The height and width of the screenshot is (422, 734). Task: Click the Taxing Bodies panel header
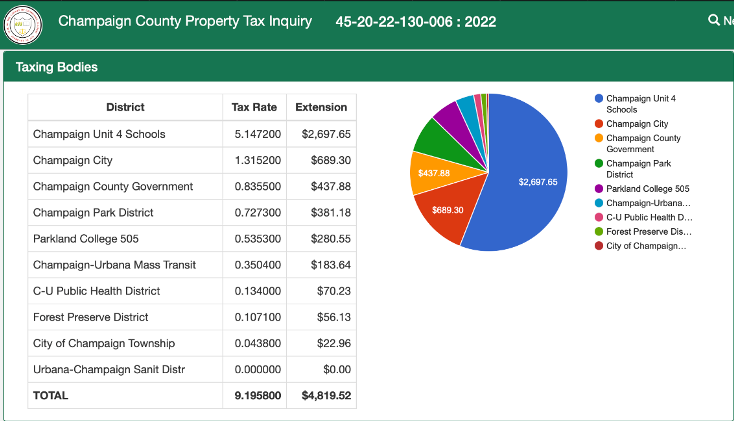368,67
